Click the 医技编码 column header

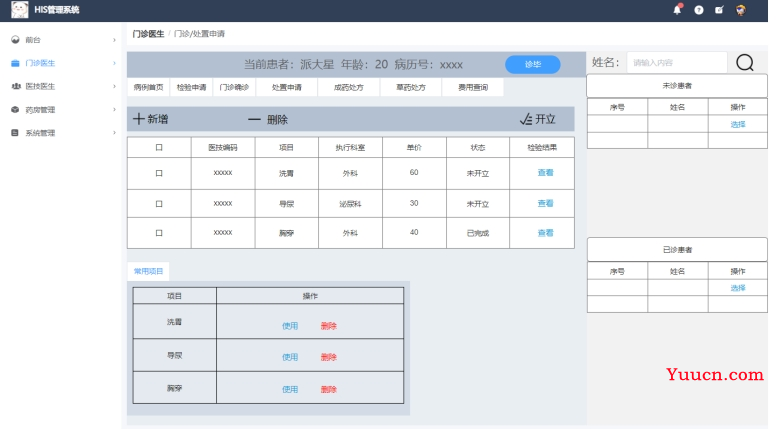(223, 147)
